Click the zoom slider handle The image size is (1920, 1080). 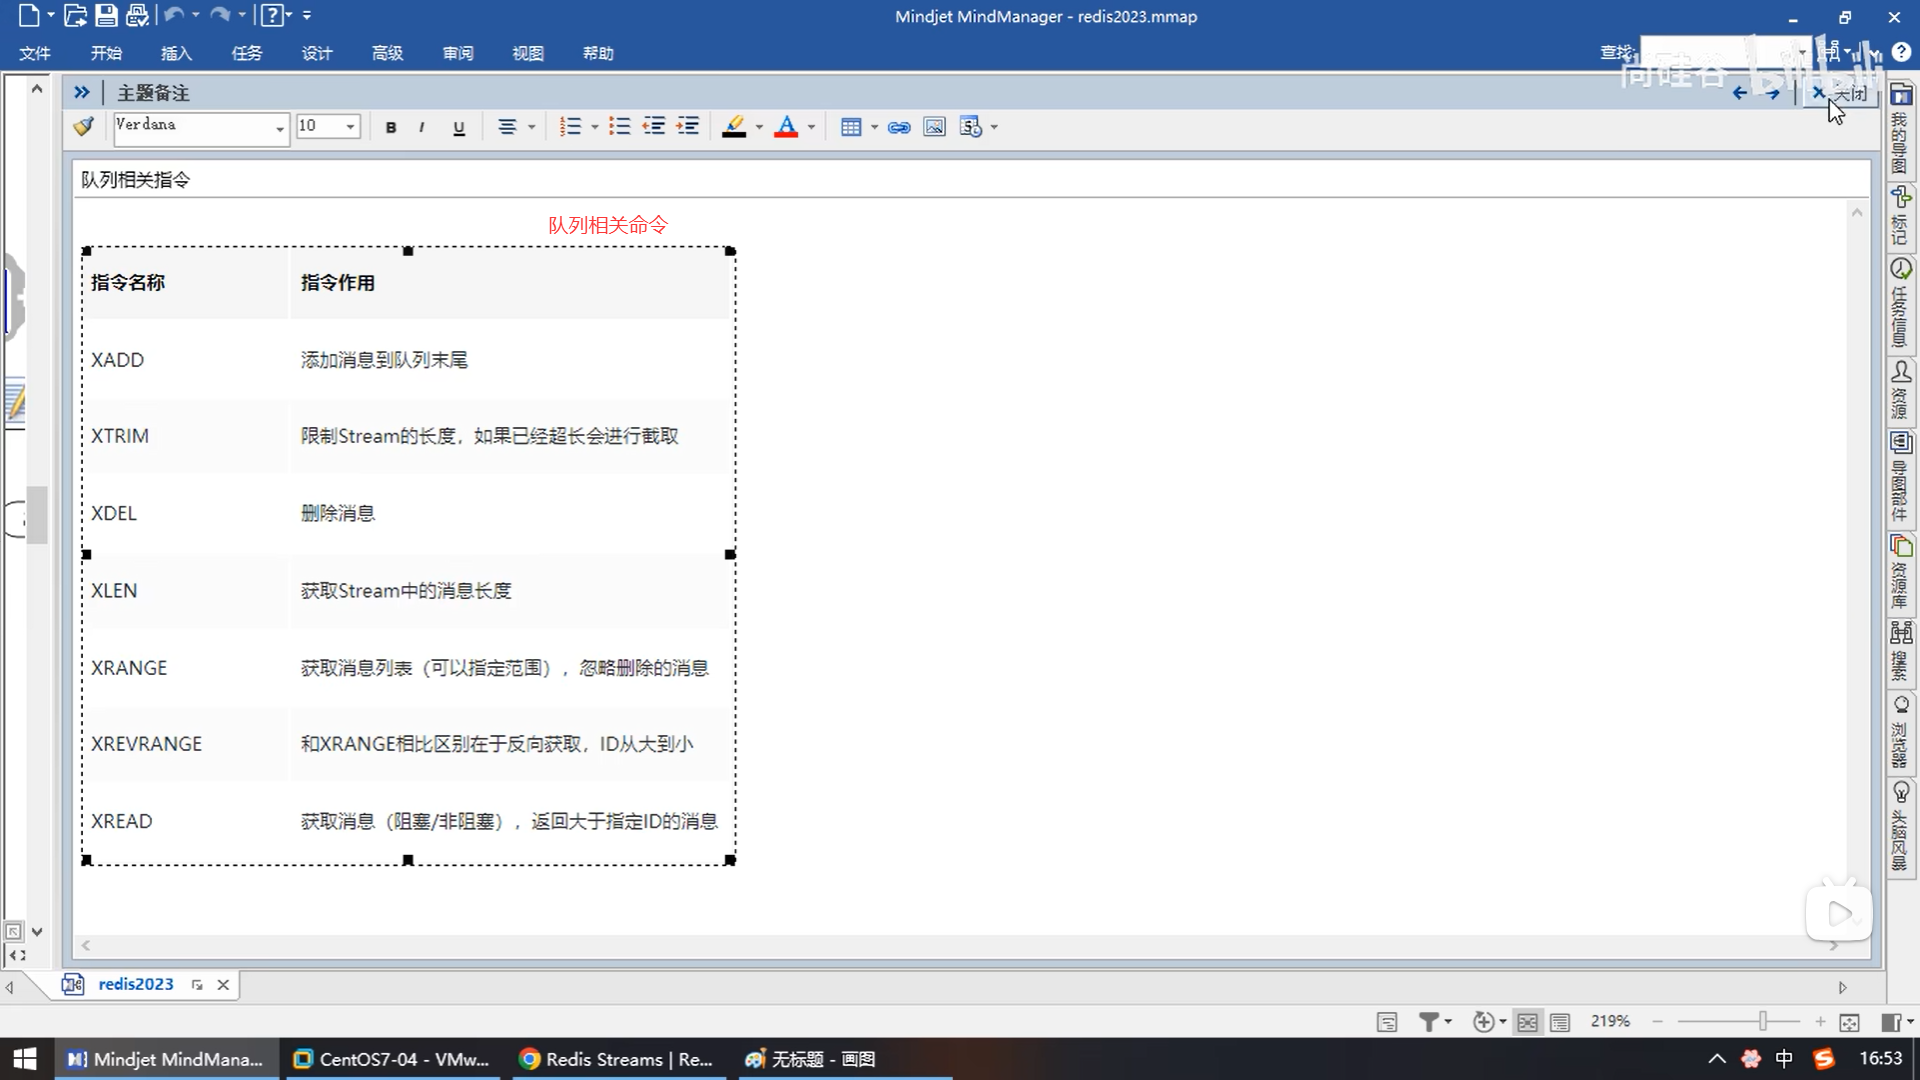click(x=1762, y=1021)
